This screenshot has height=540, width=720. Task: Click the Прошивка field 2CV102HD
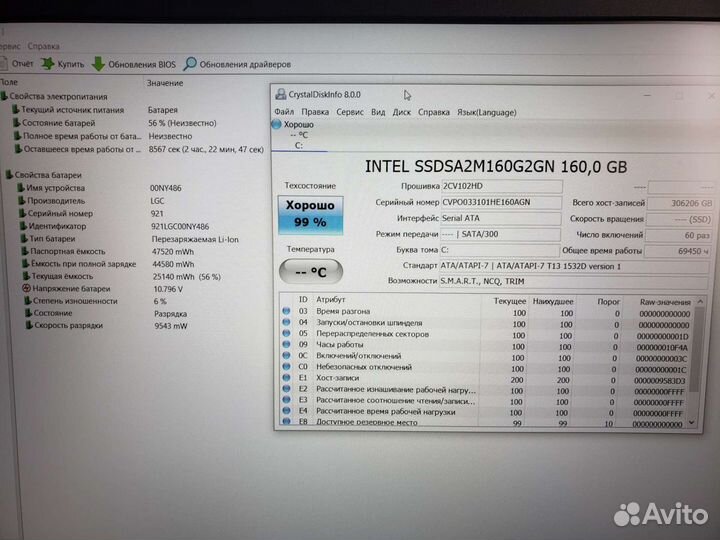point(501,186)
